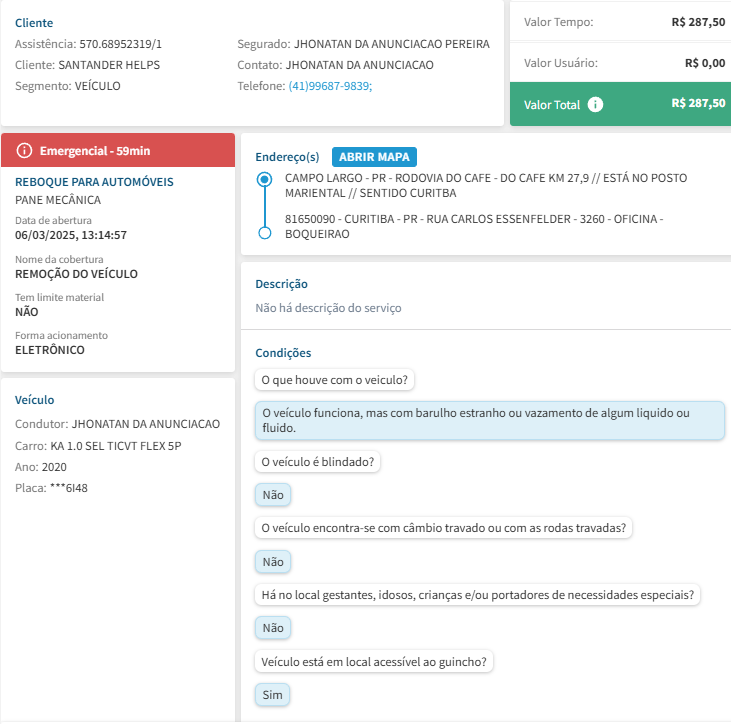The image size is (731, 724).
Task: Select the empty destination marker for Curitiba
Action: [x=264, y=233]
